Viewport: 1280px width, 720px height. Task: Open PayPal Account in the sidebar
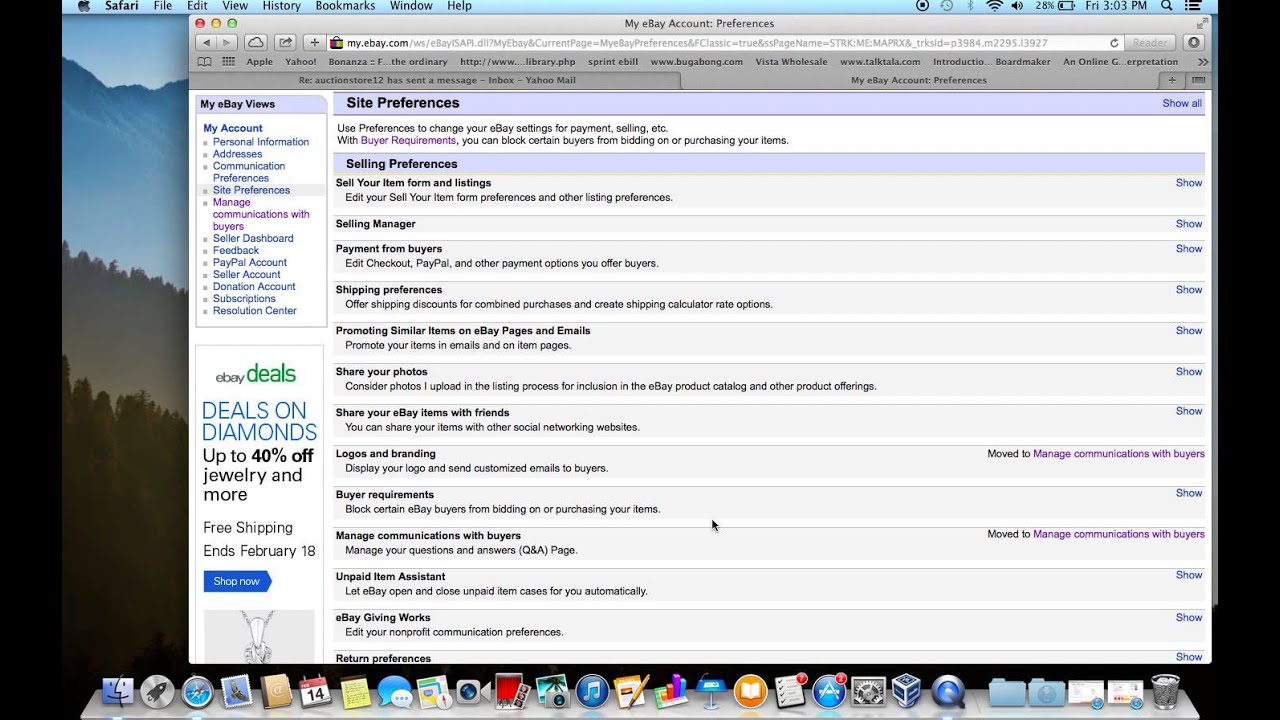pyautogui.click(x=250, y=262)
